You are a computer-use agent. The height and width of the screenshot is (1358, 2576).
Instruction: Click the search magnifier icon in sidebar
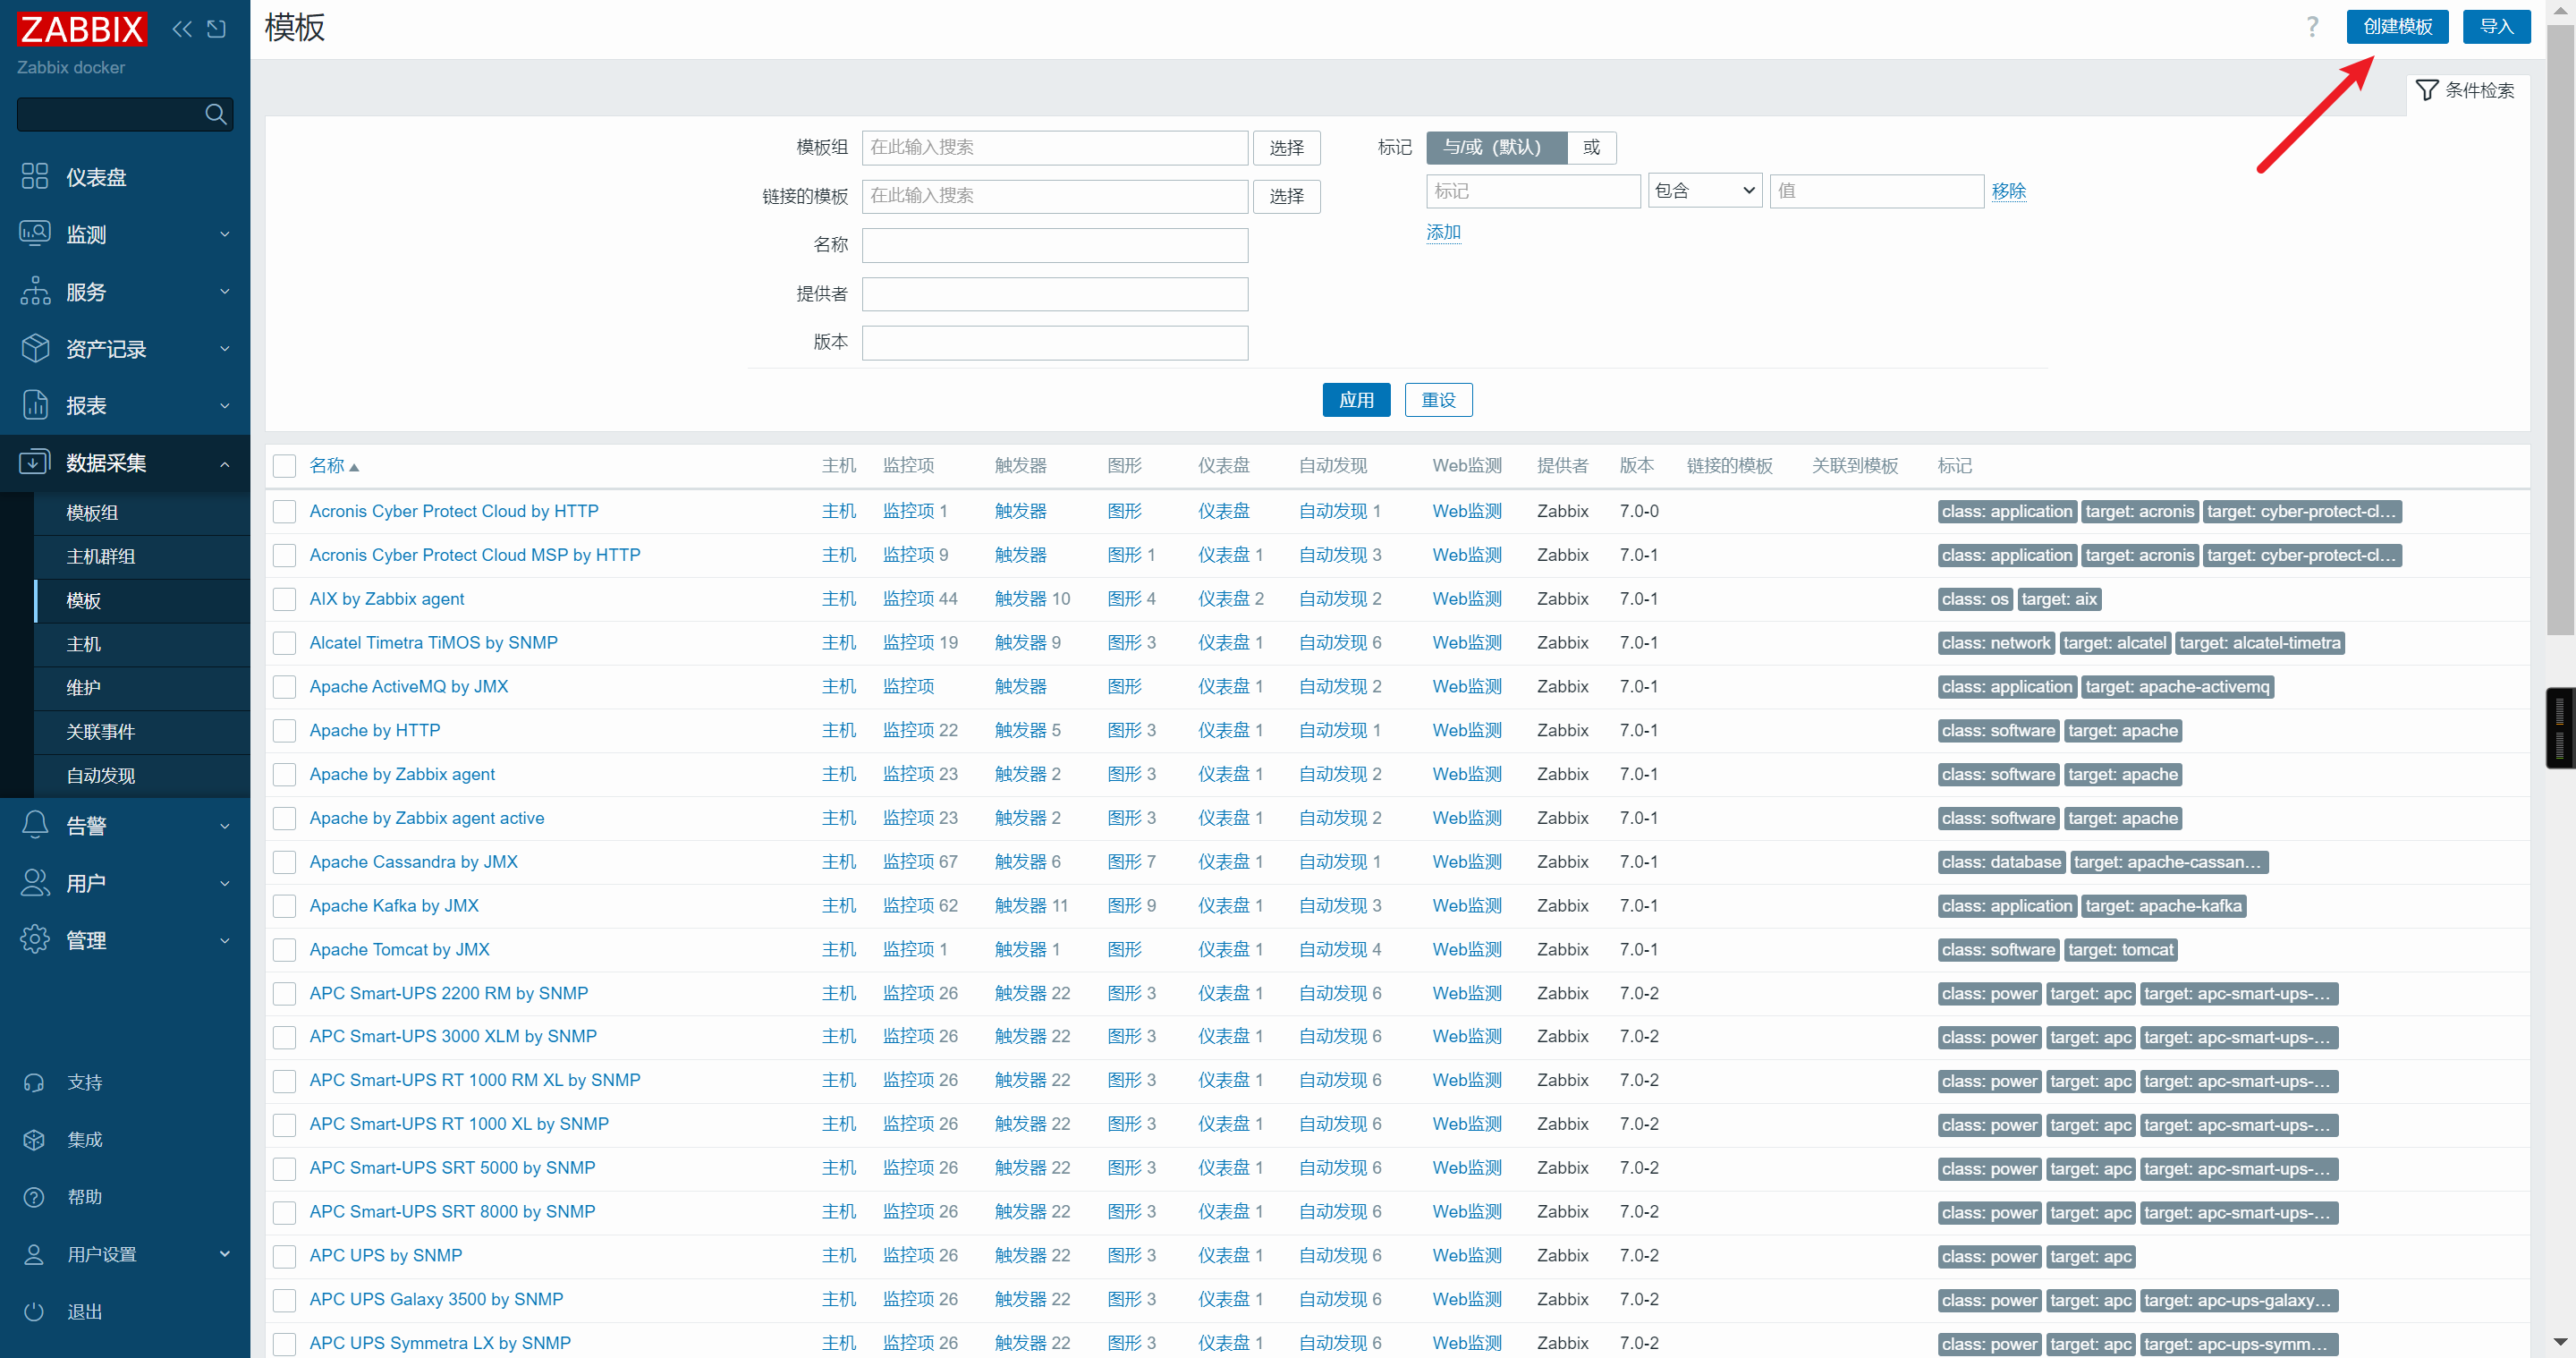point(216,114)
